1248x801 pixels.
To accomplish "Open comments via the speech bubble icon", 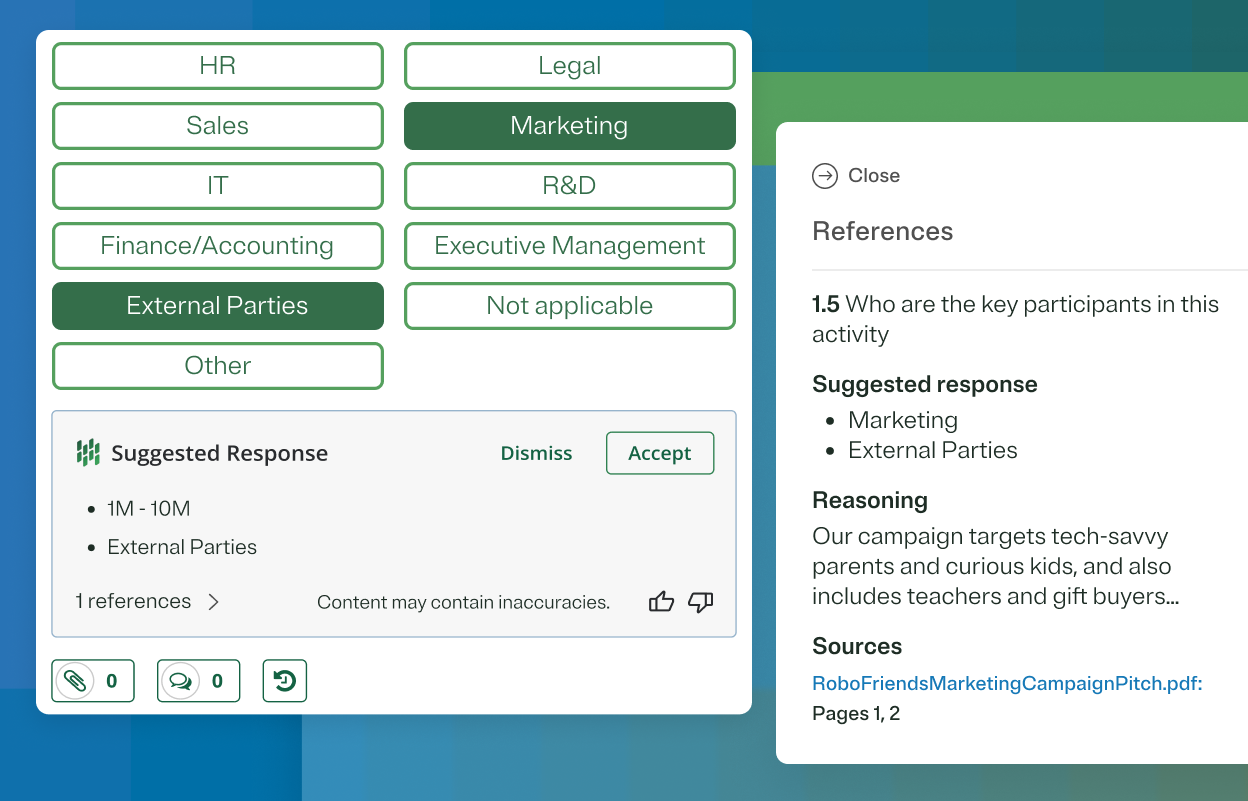I will tap(198, 680).
